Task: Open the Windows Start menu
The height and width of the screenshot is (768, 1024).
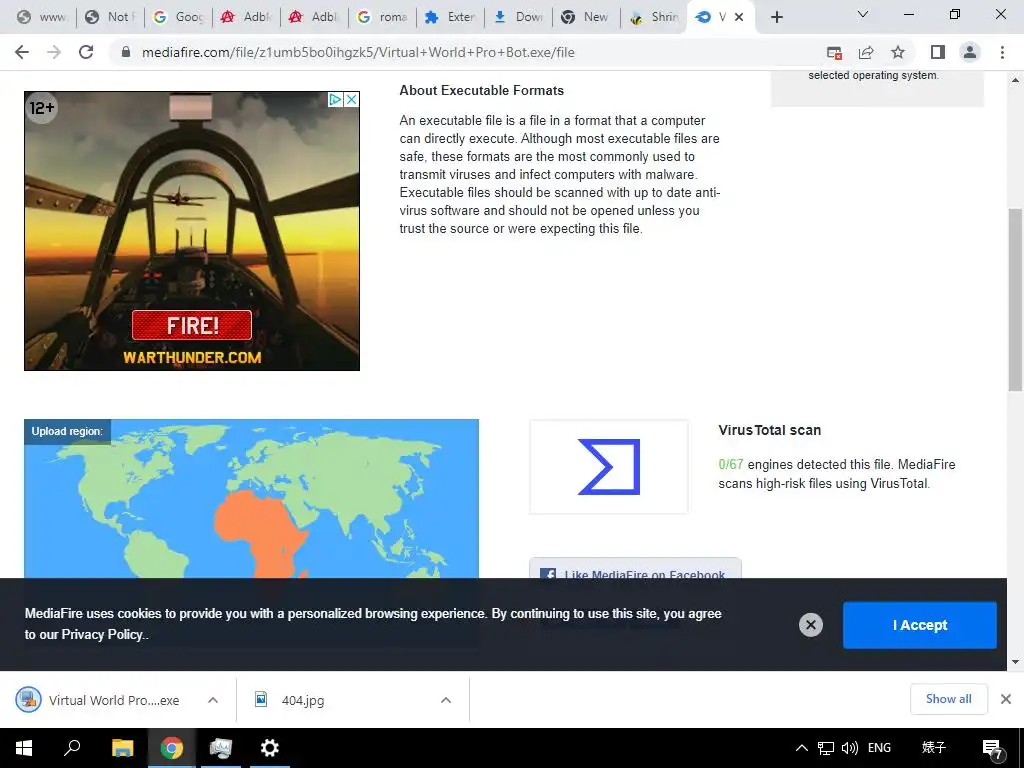Action: 23,748
